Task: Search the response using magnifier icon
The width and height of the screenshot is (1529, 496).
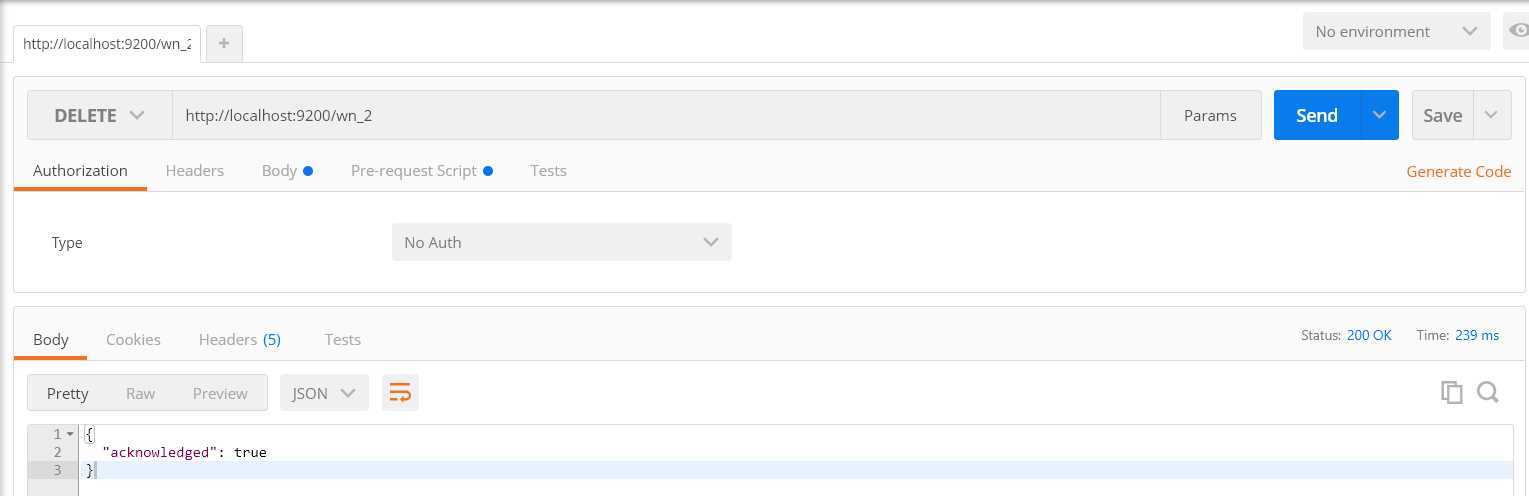Action: 1487,392
